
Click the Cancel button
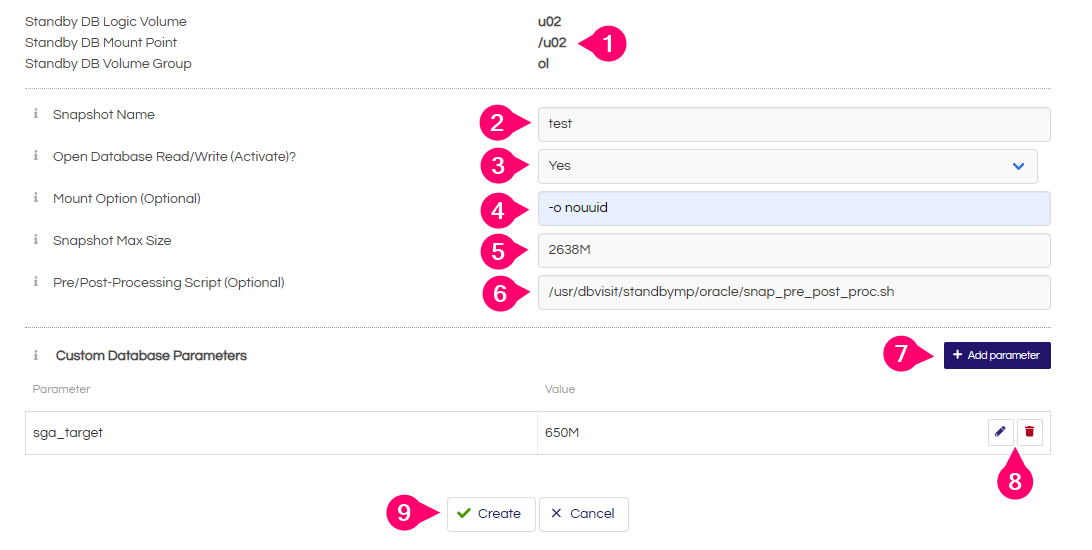coord(584,514)
